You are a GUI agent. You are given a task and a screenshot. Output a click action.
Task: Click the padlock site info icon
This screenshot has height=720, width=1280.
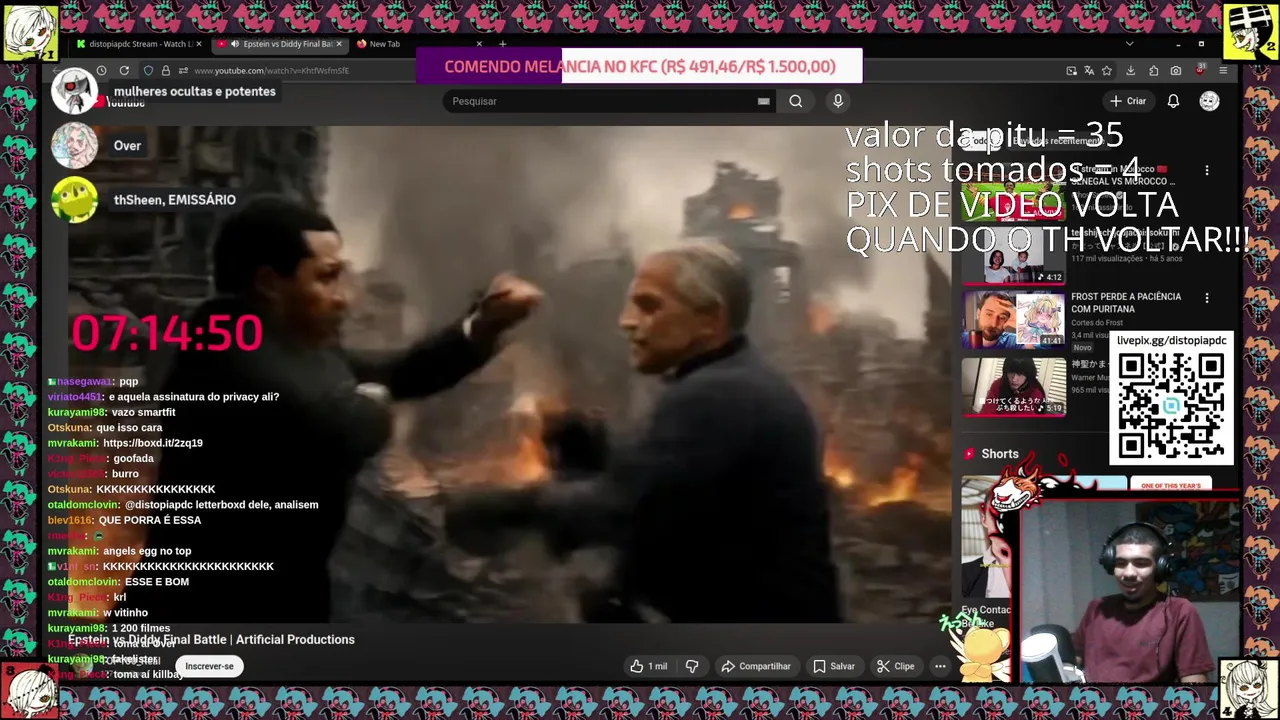click(165, 71)
